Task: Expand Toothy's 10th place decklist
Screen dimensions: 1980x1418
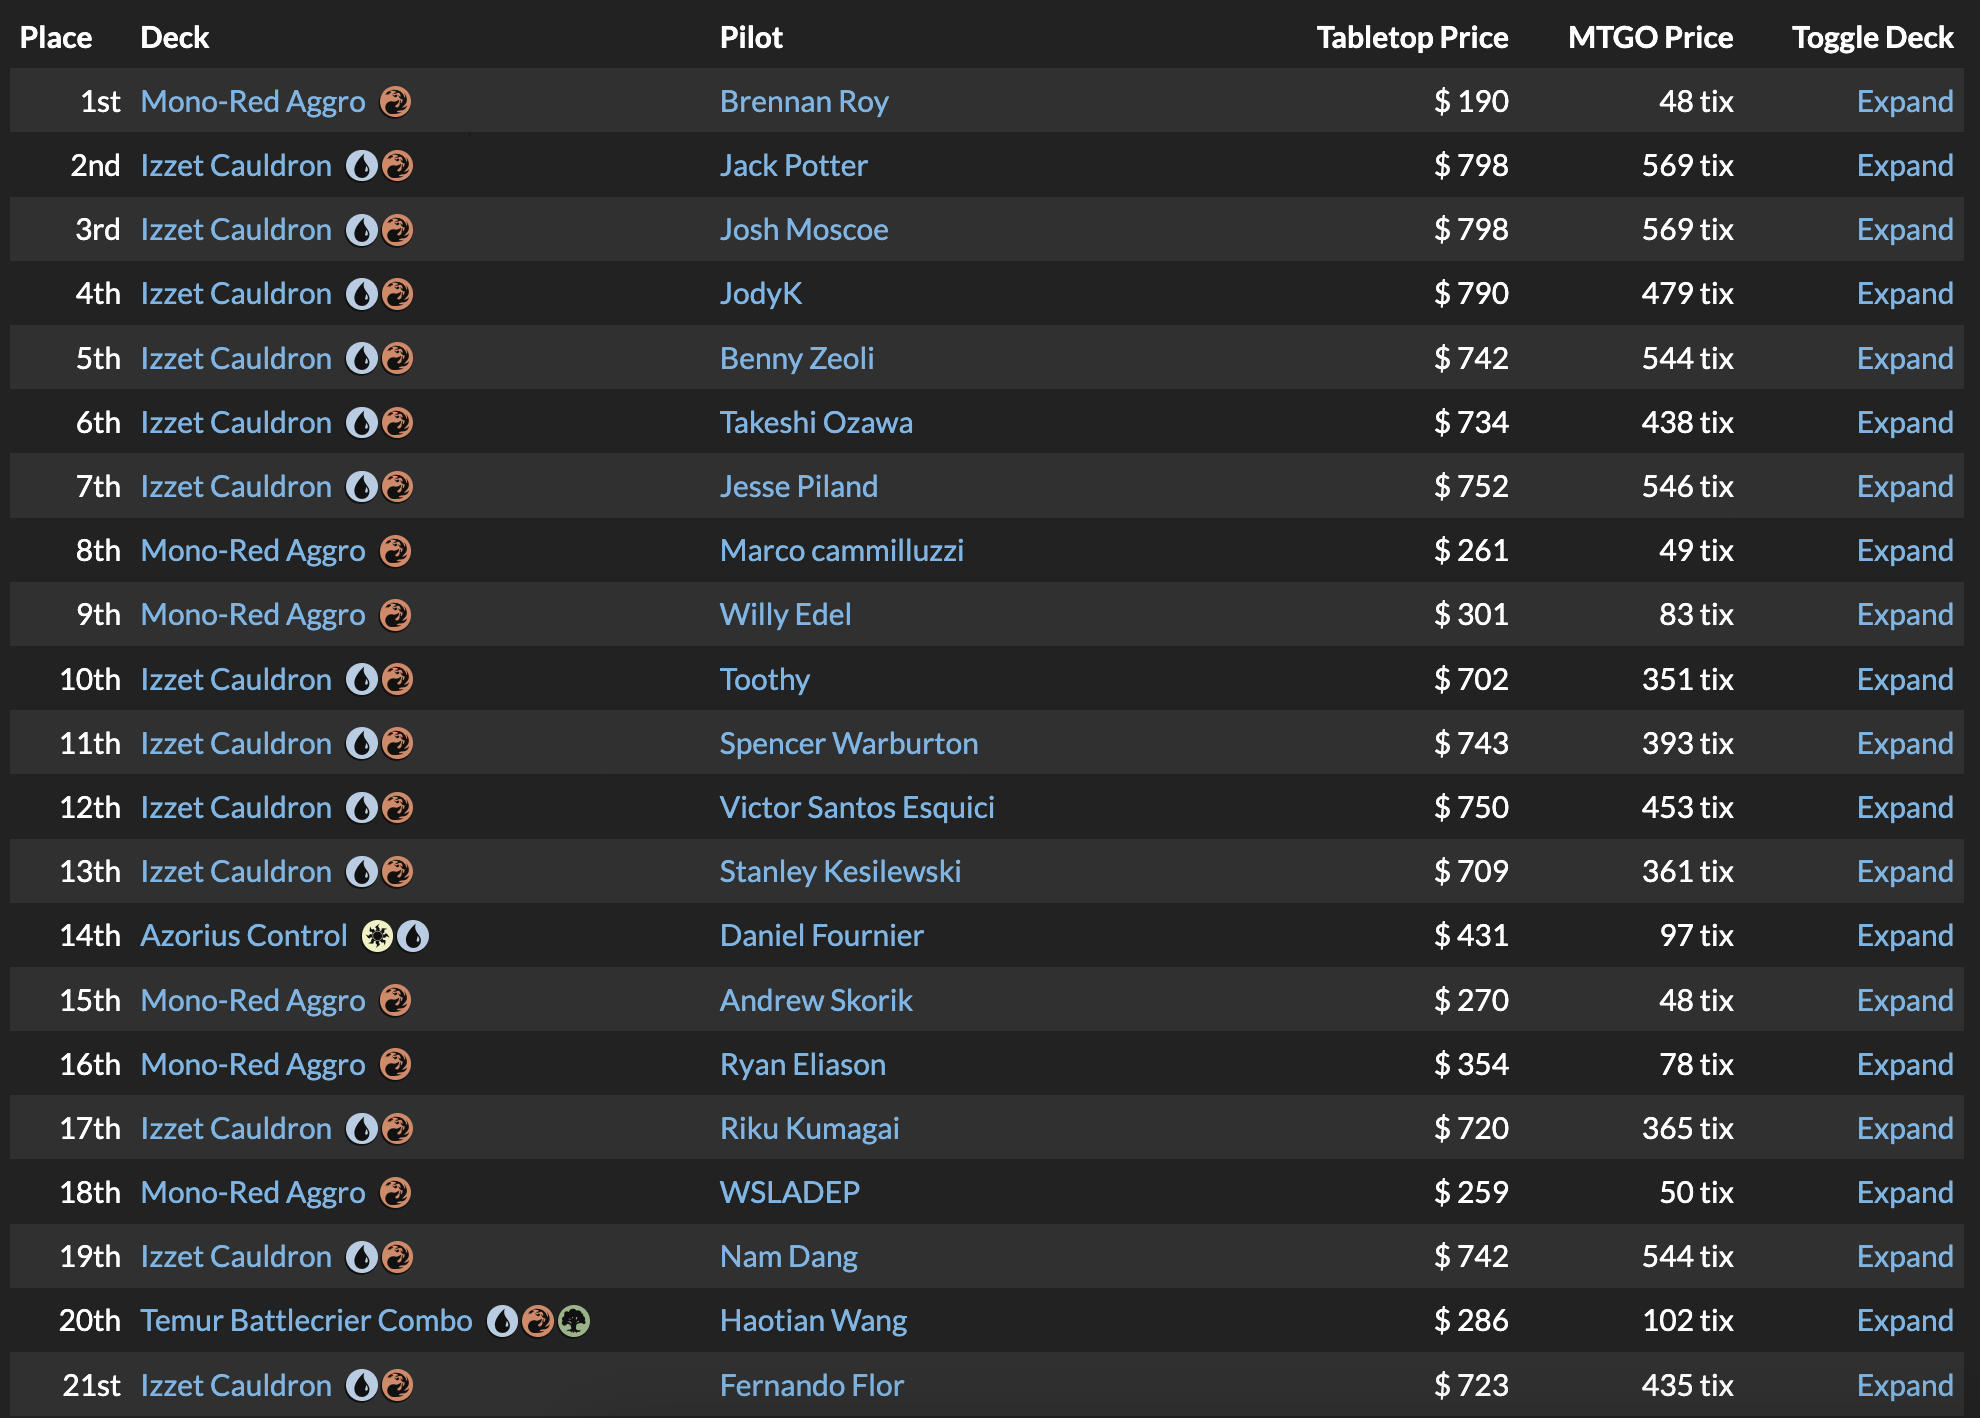Action: 1905,680
